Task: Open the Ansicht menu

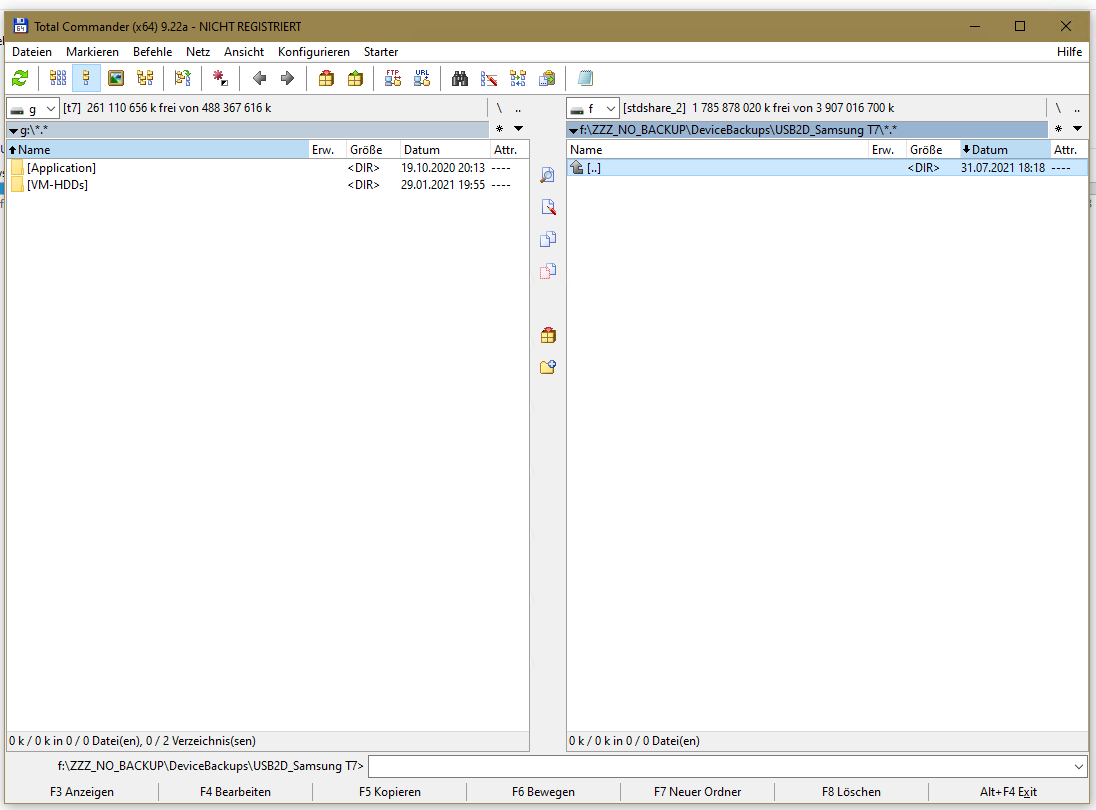Action: point(244,52)
